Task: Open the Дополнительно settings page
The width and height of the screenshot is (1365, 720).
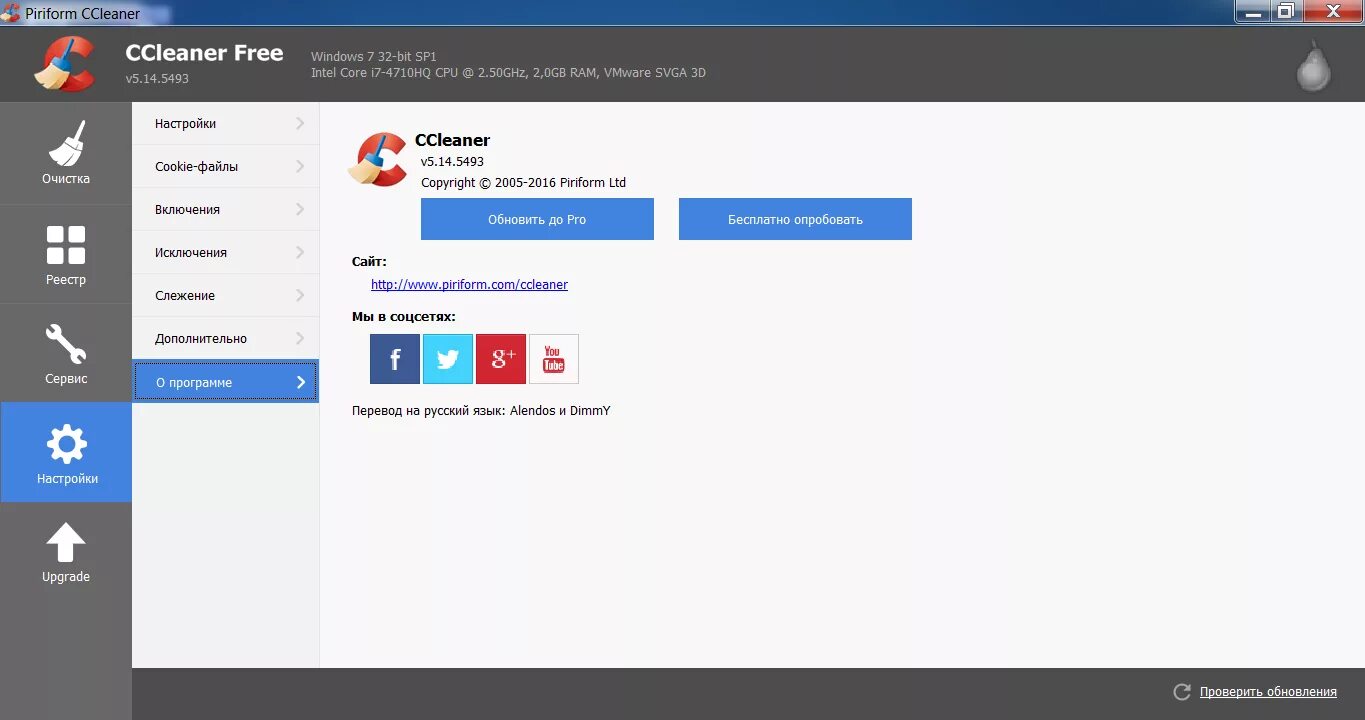Action: pyautogui.click(x=226, y=339)
